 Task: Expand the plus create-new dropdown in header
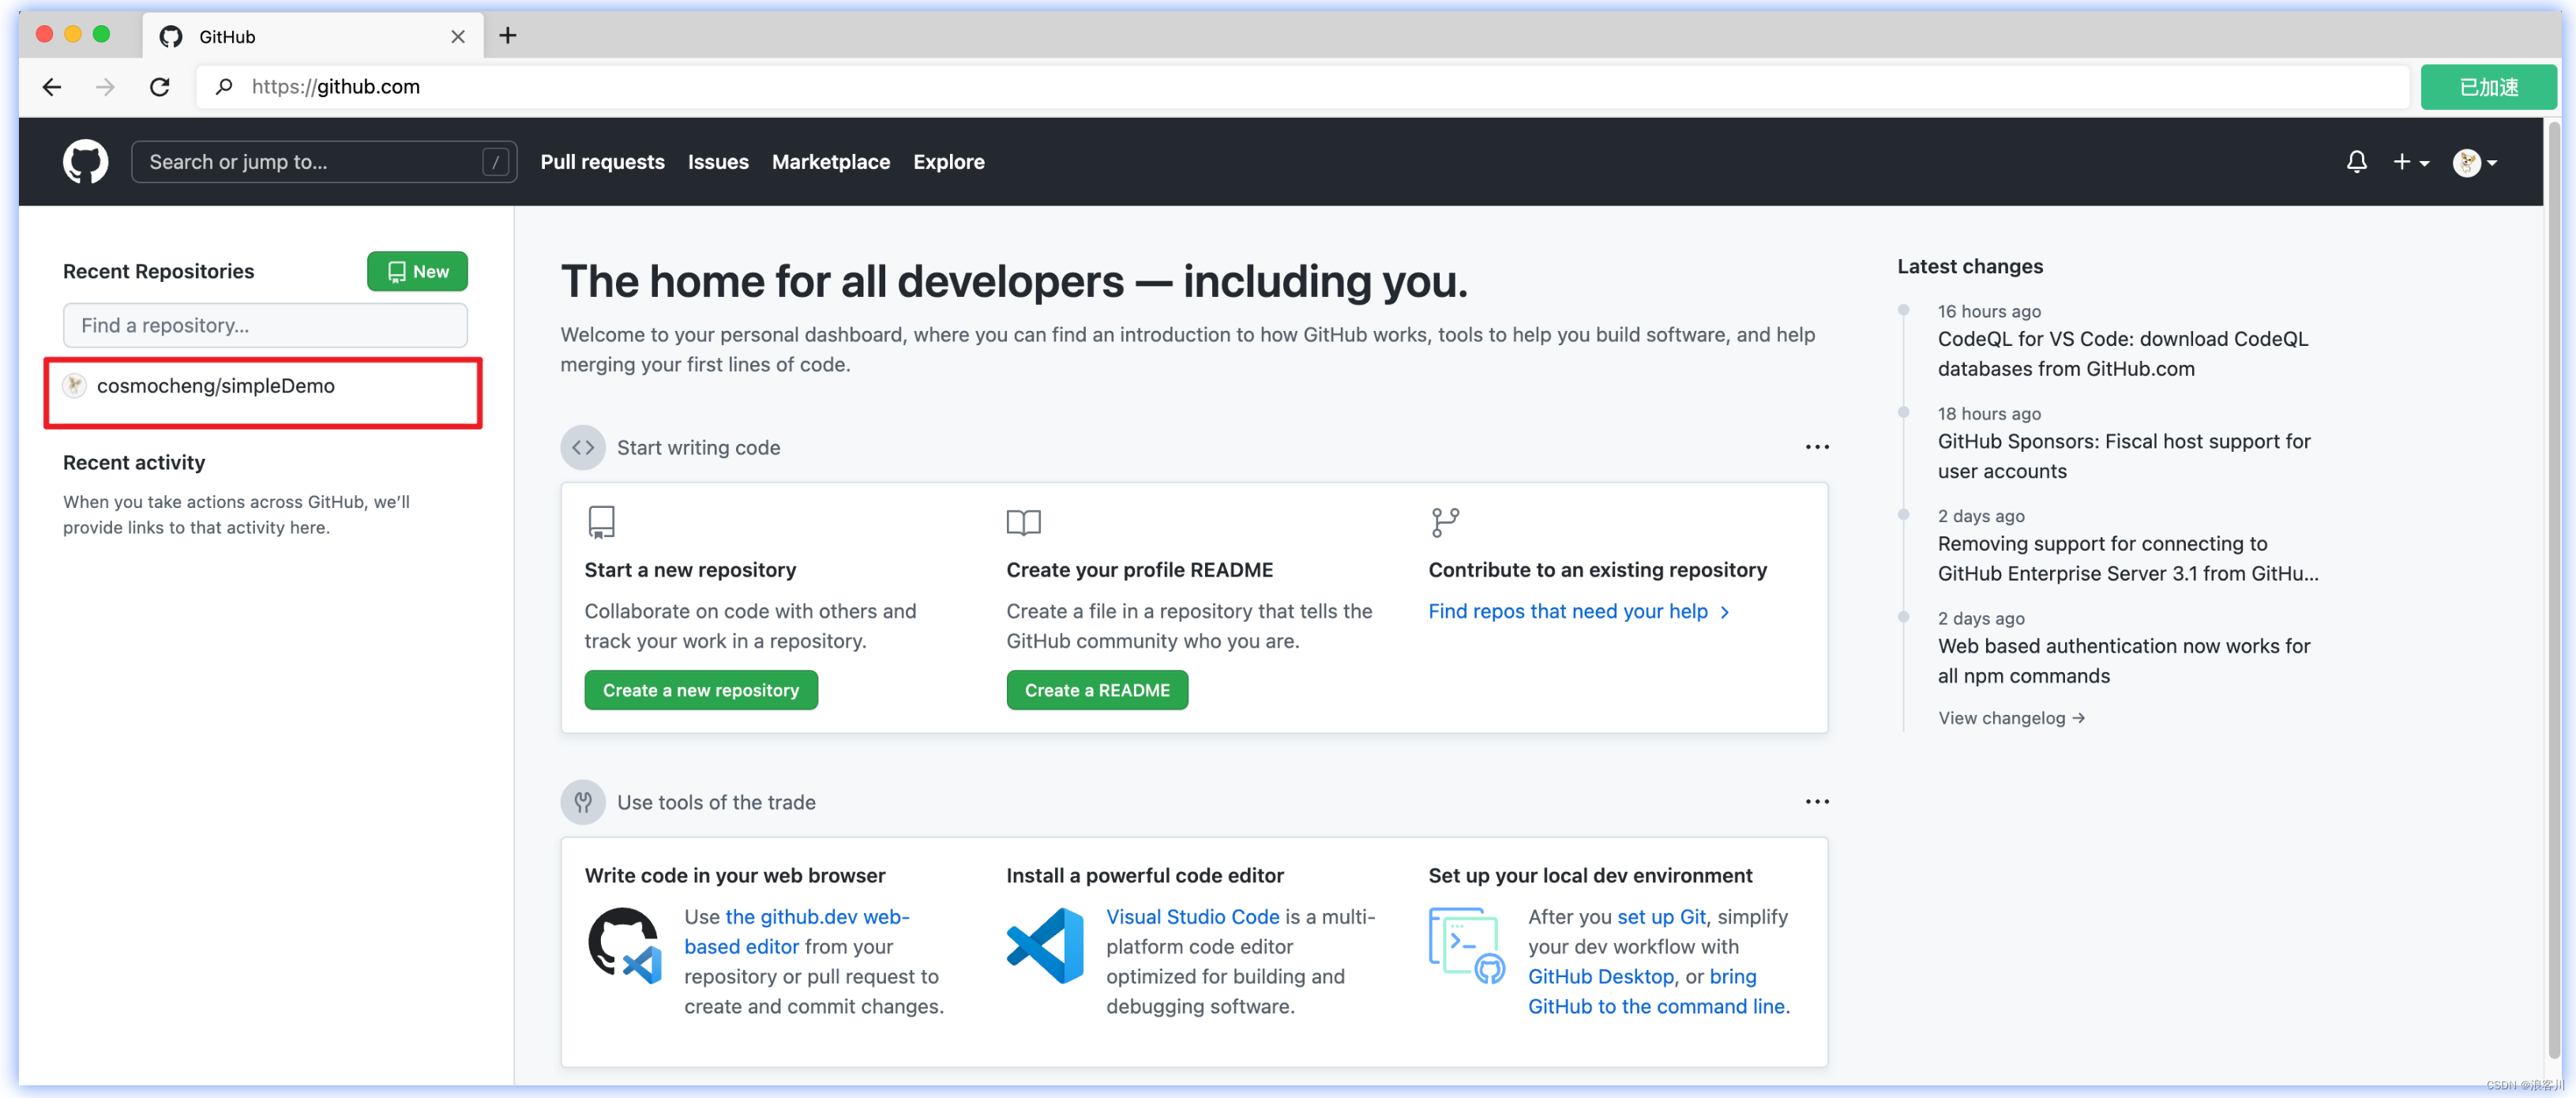click(2410, 162)
